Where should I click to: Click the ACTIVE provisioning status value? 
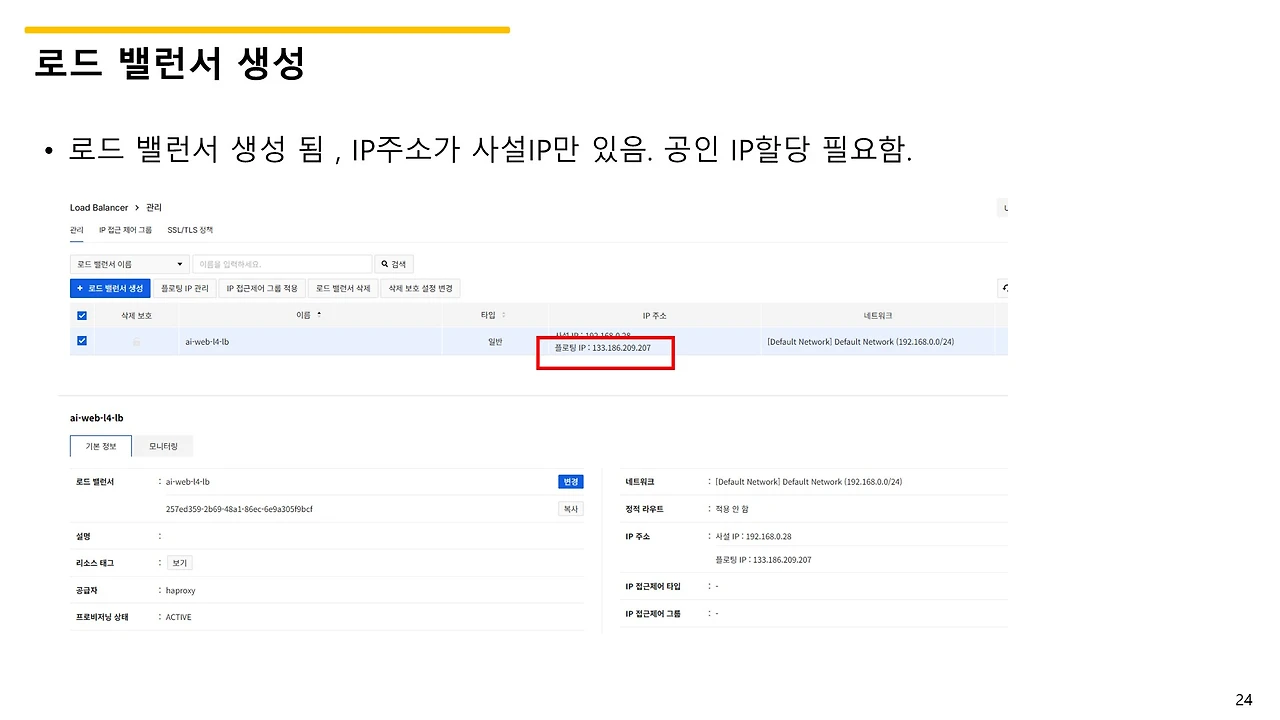tap(178, 617)
